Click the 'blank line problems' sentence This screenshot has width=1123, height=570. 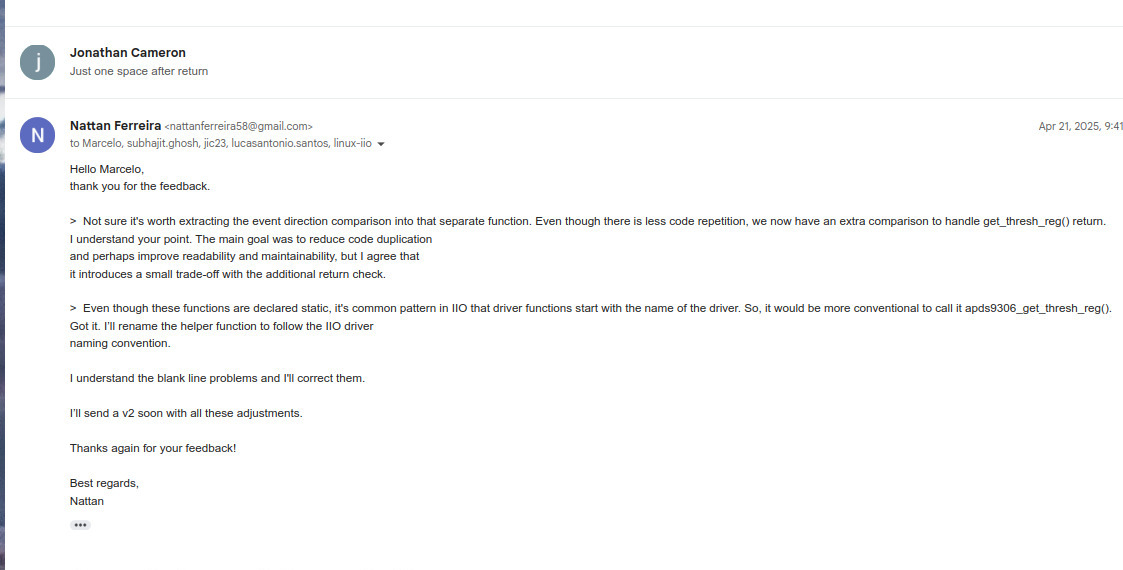(x=217, y=378)
